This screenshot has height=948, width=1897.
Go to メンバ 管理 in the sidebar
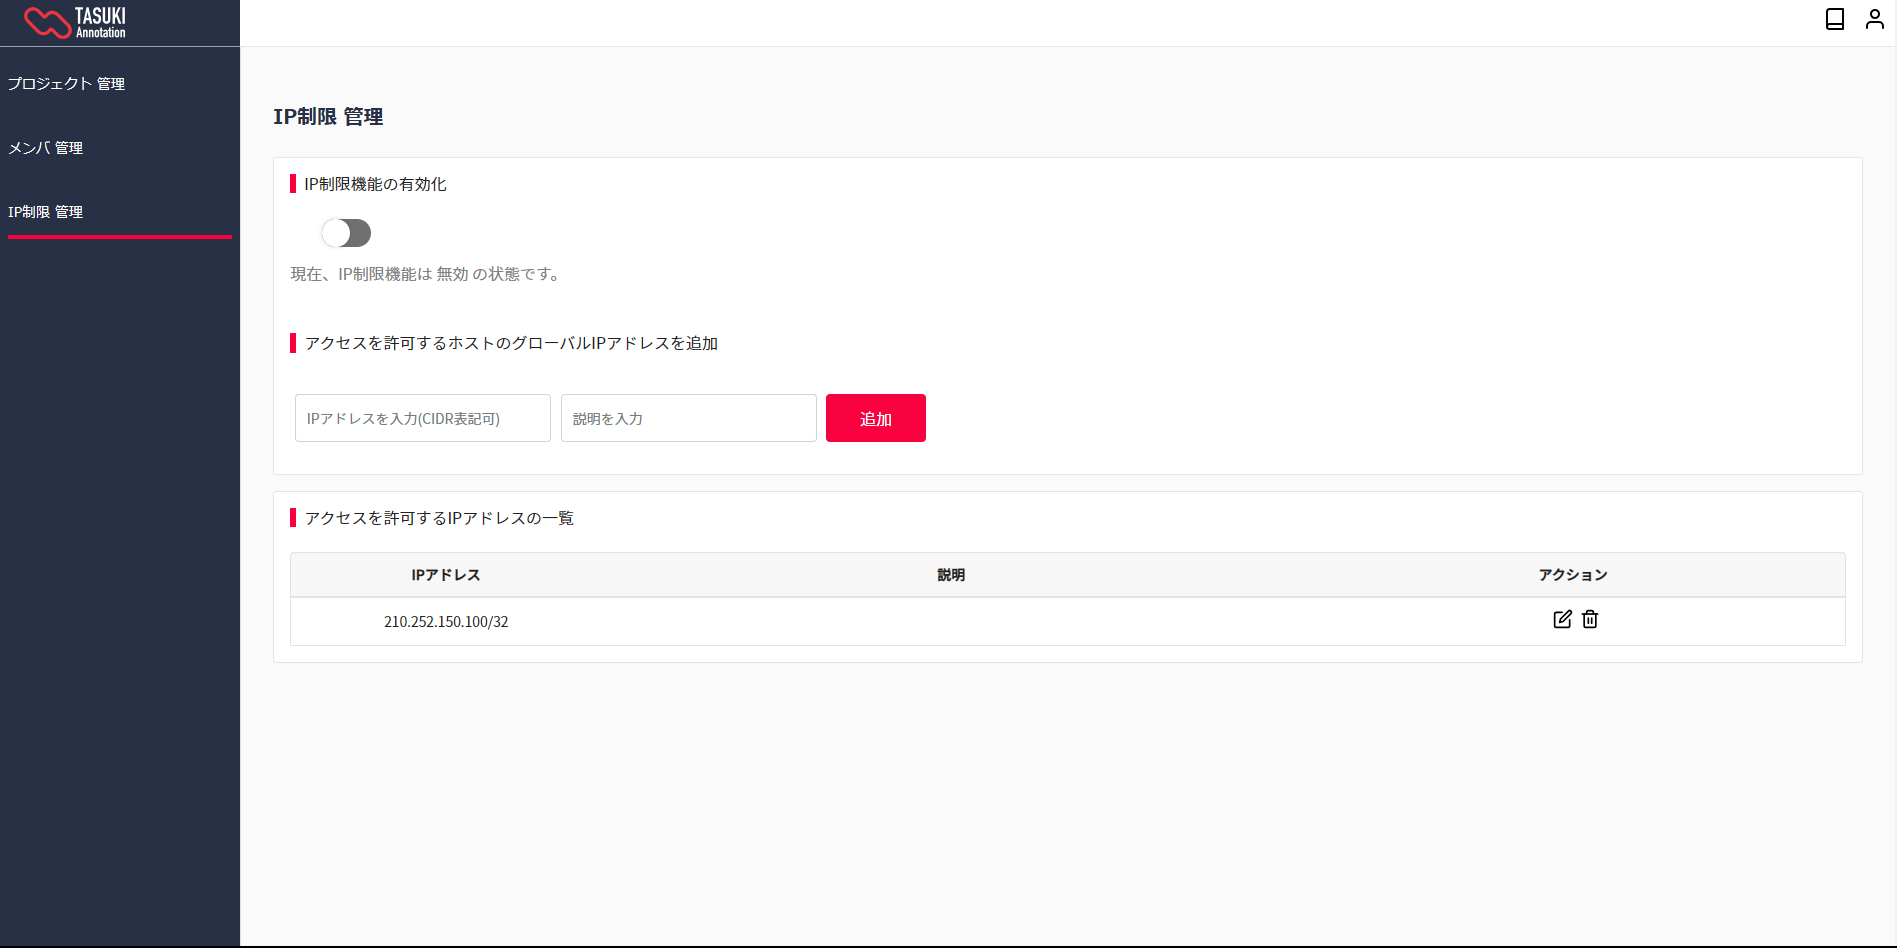coord(46,148)
